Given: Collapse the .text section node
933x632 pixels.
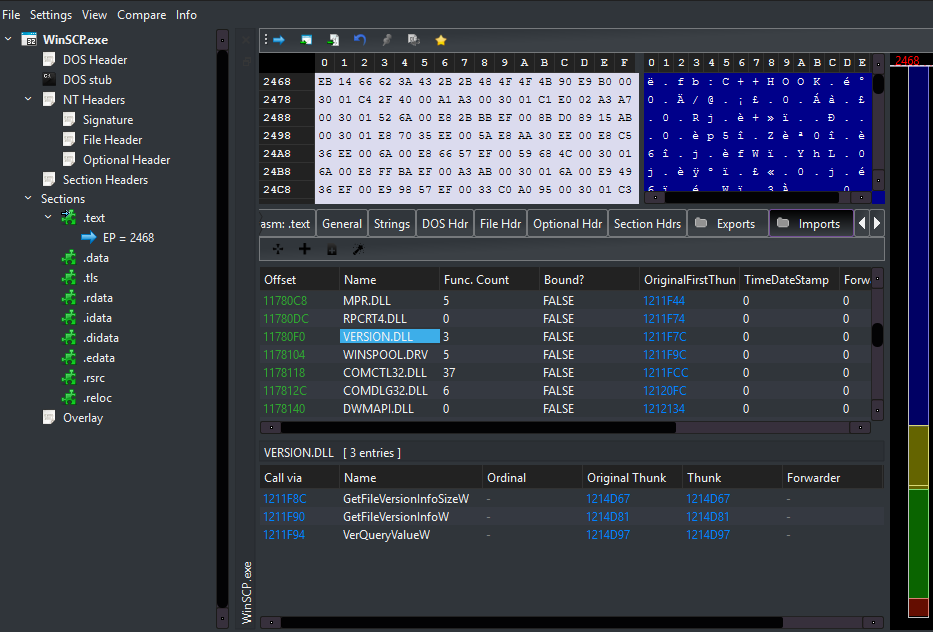Looking at the screenshot, I should pos(48,217).
